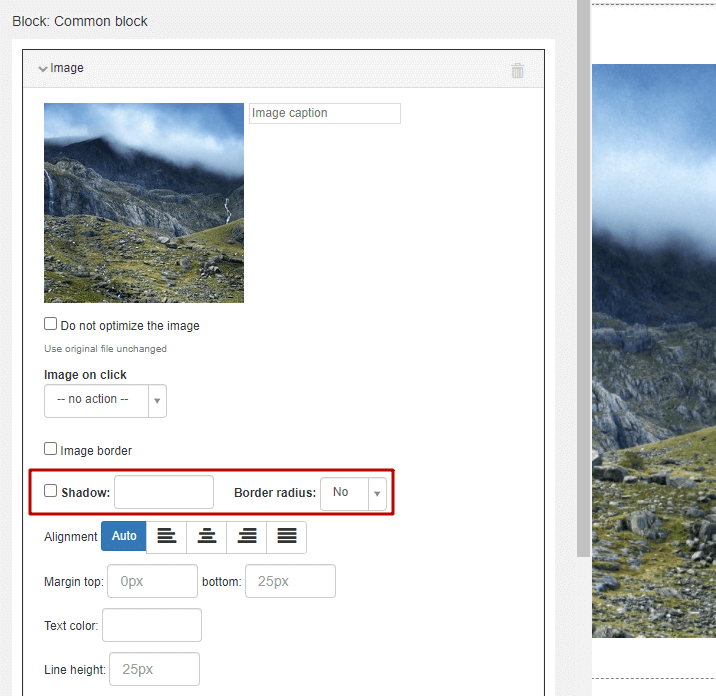The height and width of the screenshot is (696, 716).
Task: Align content right
Action: click(x=247, y=537)
